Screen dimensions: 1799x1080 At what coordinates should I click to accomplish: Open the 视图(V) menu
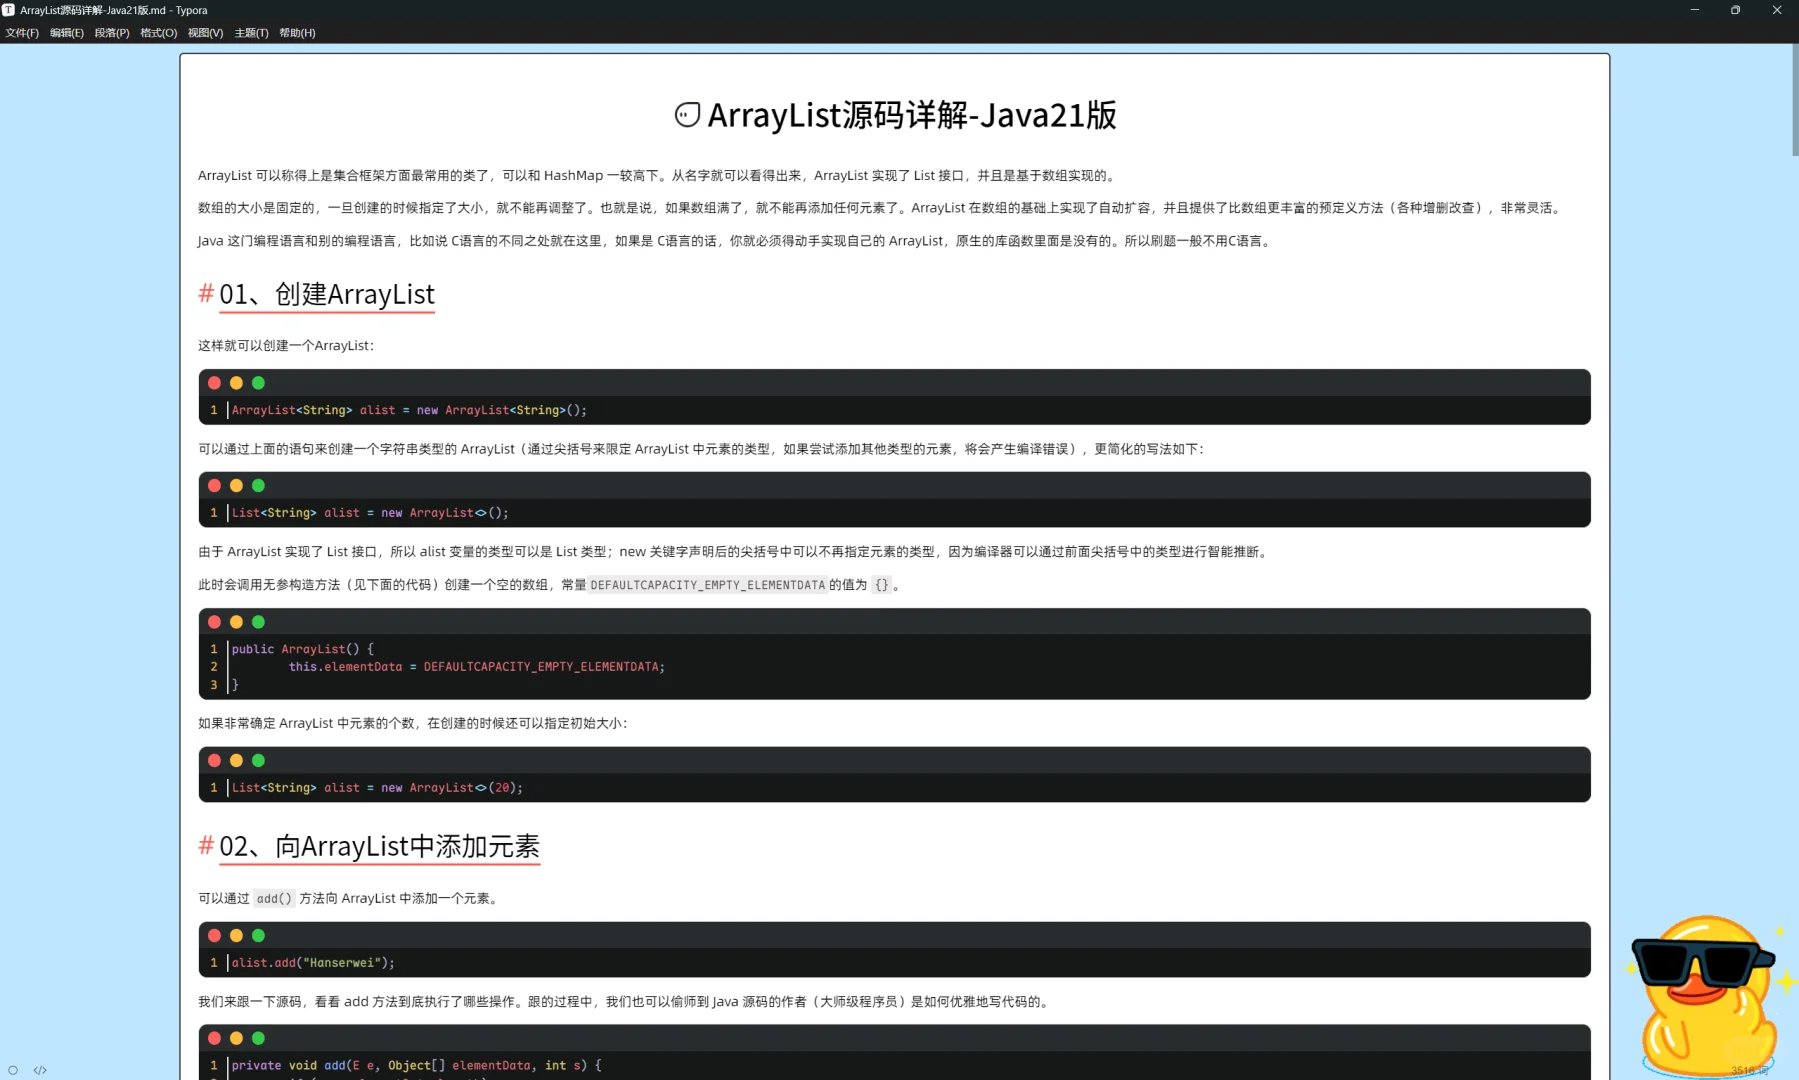click(206, 32)
